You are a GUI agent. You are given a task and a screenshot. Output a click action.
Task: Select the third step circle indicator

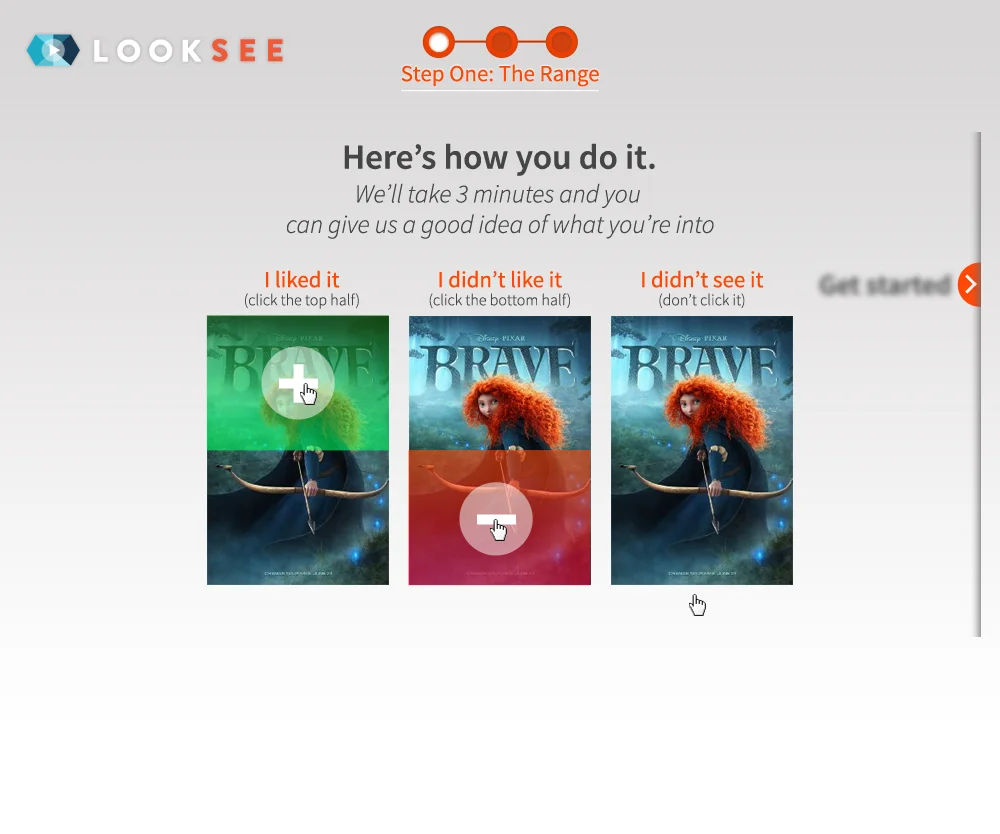(562, 42)
